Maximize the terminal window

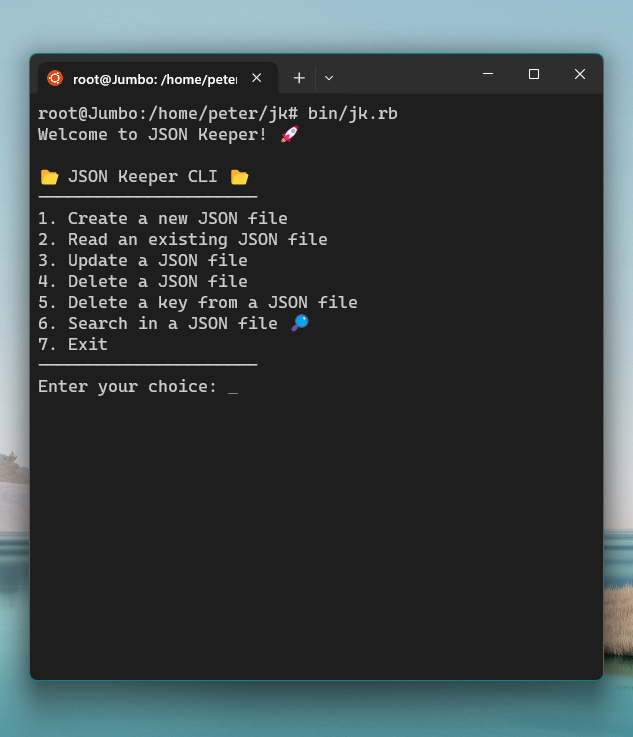point(534,74)
